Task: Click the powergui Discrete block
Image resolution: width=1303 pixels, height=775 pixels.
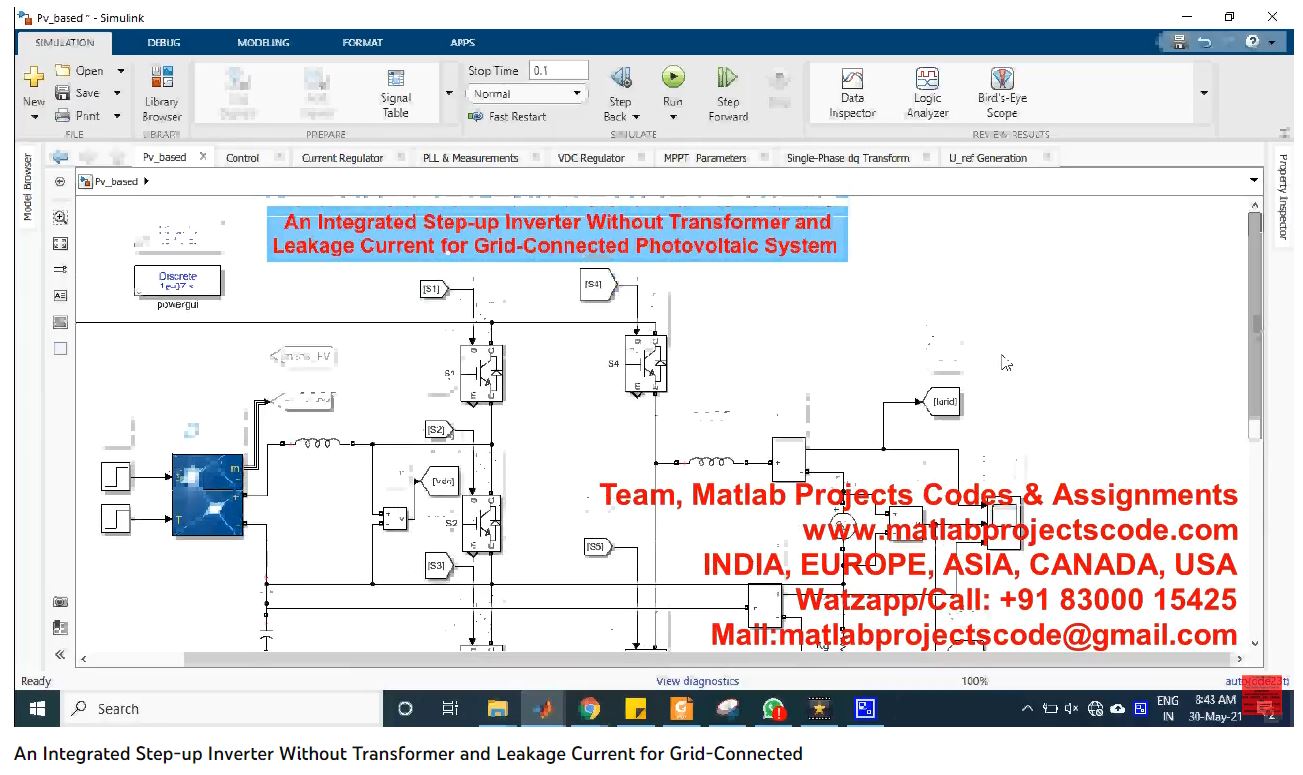Action: [178, 282]
